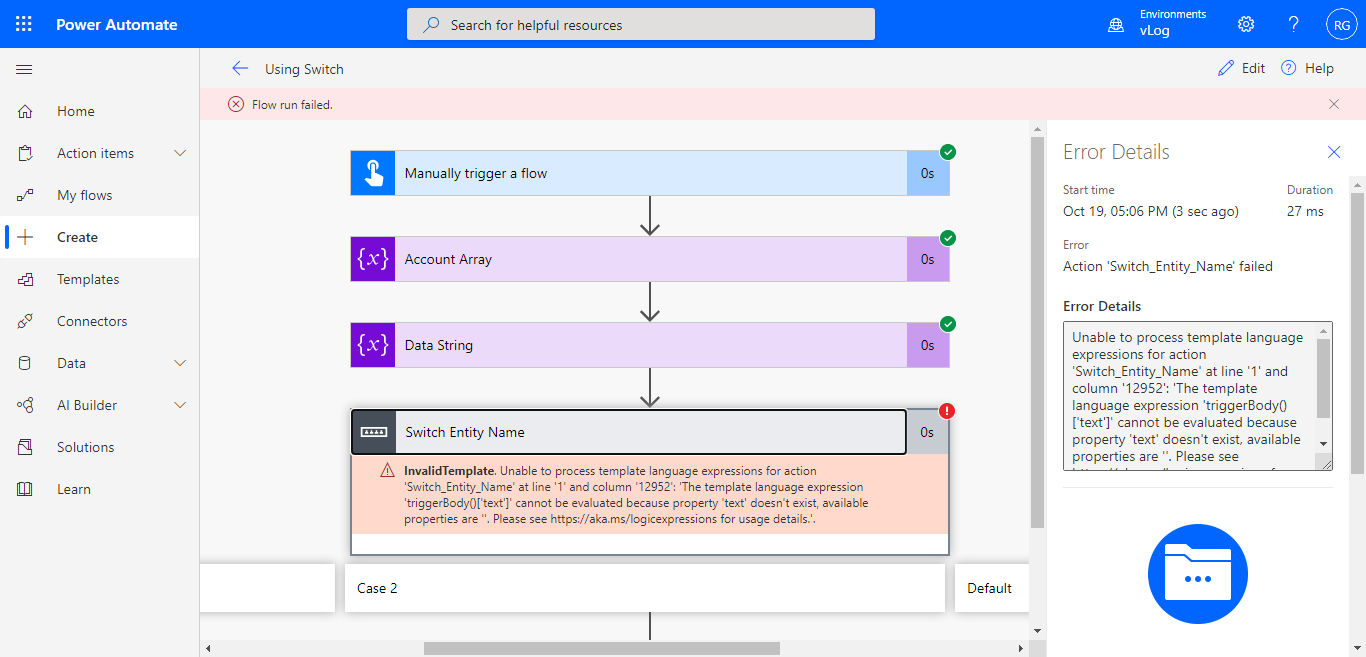Click the Data String variable icon
The image size is (1366, 657).
(373, 345)
